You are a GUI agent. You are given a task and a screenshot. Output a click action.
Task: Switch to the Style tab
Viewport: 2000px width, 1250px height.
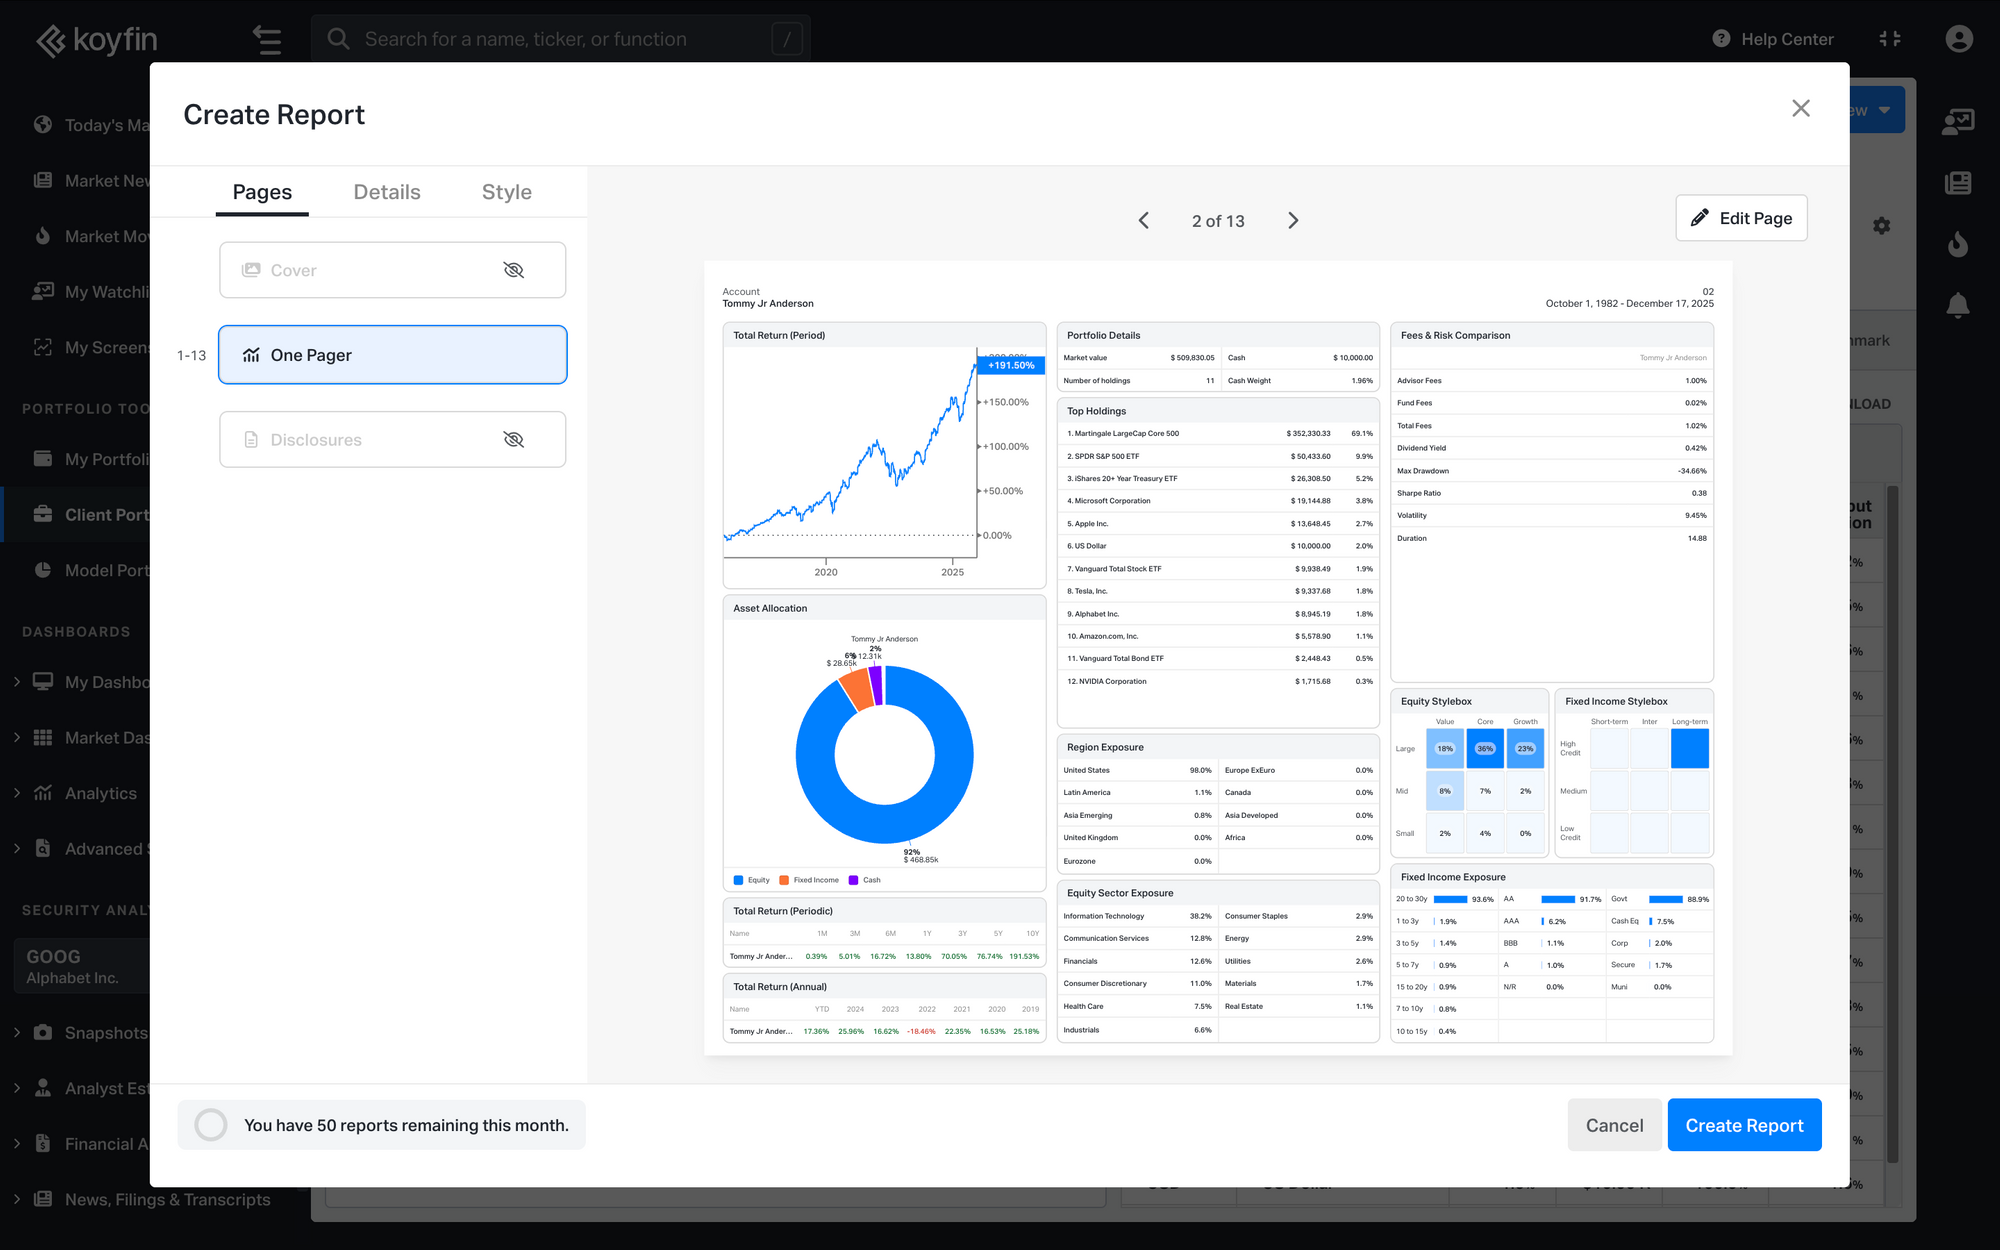click(507, 192)
